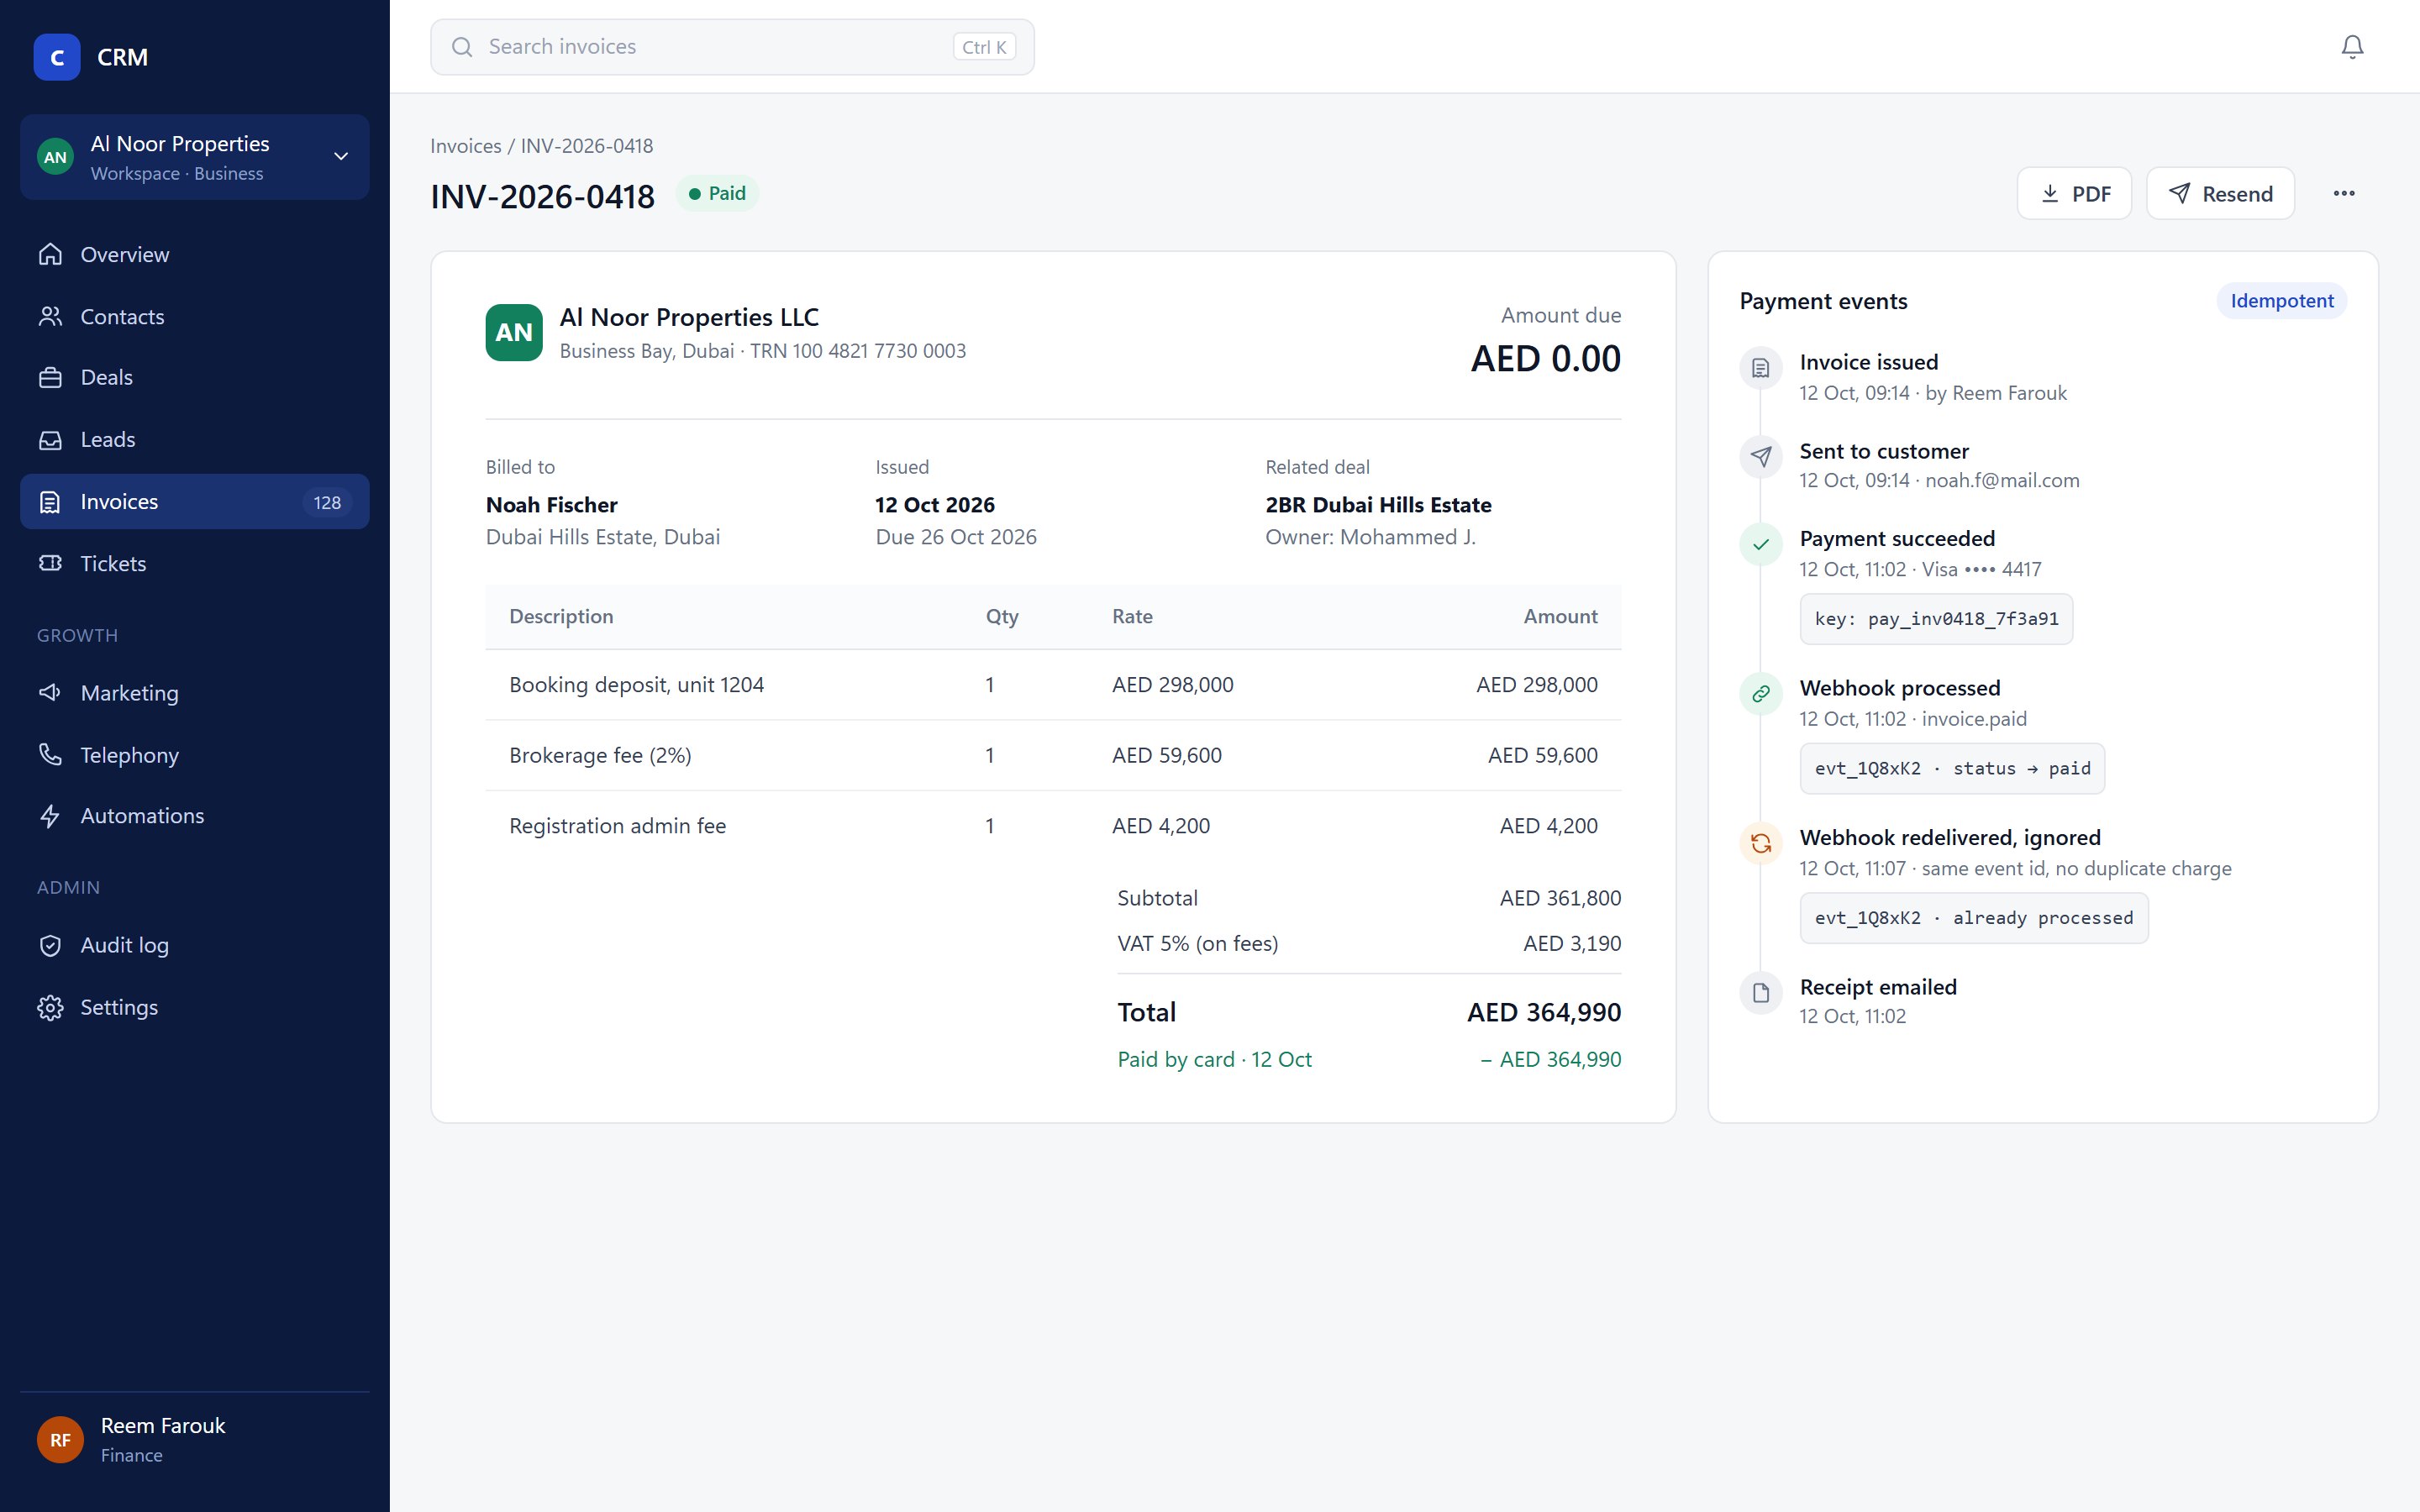Open the workspace switcher chevron
Screen dimensions: 2420x1512
pyautogui.click(x=341, y=157)
